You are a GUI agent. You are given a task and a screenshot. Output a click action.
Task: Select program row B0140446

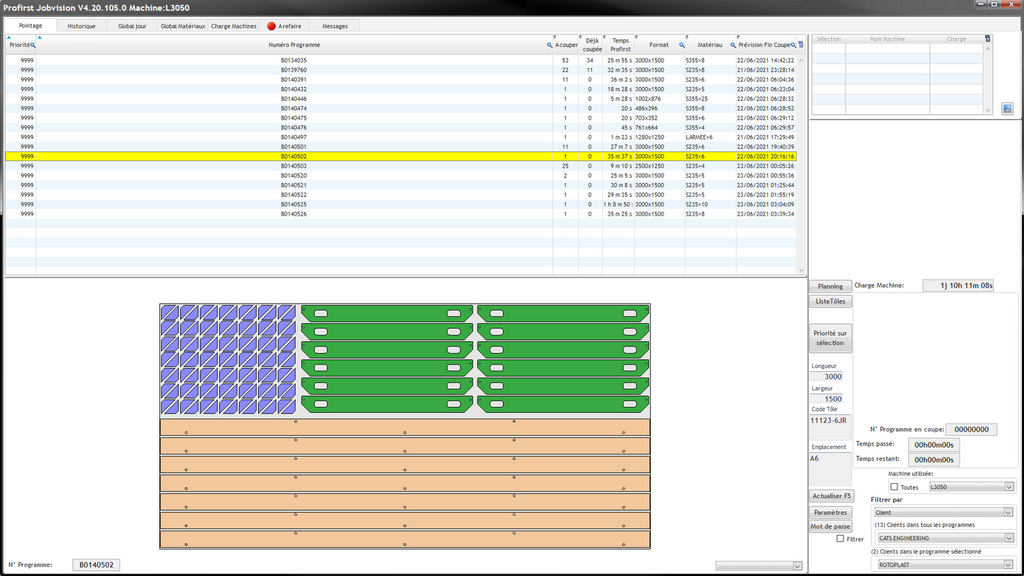(401, 99)
